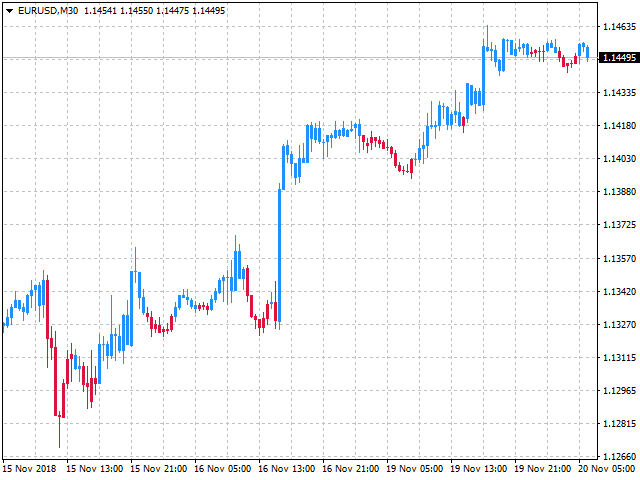This screenshot has height=480, width=640.
Task: Click the 1.14335 price axis label
Action: [619, 93]
